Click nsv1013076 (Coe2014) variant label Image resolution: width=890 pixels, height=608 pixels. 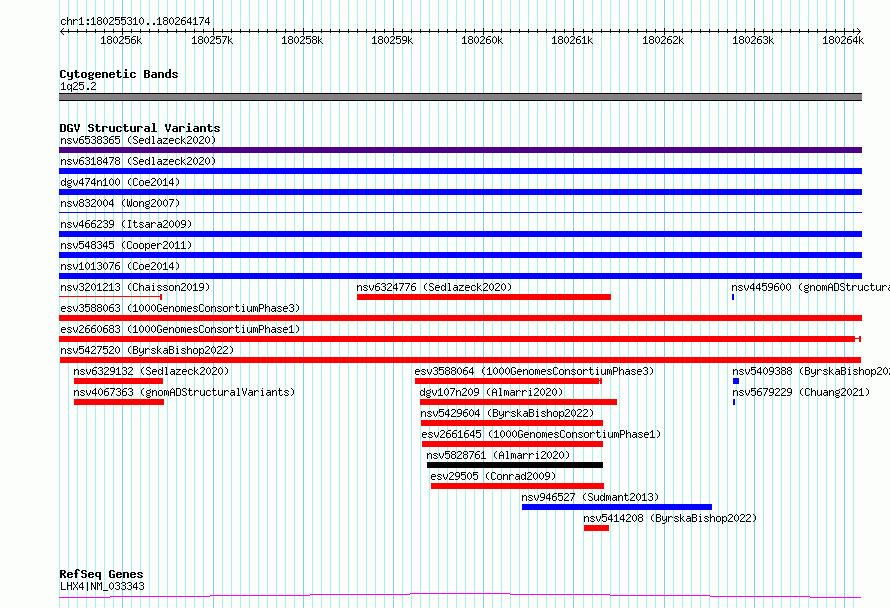coord(120,266)
